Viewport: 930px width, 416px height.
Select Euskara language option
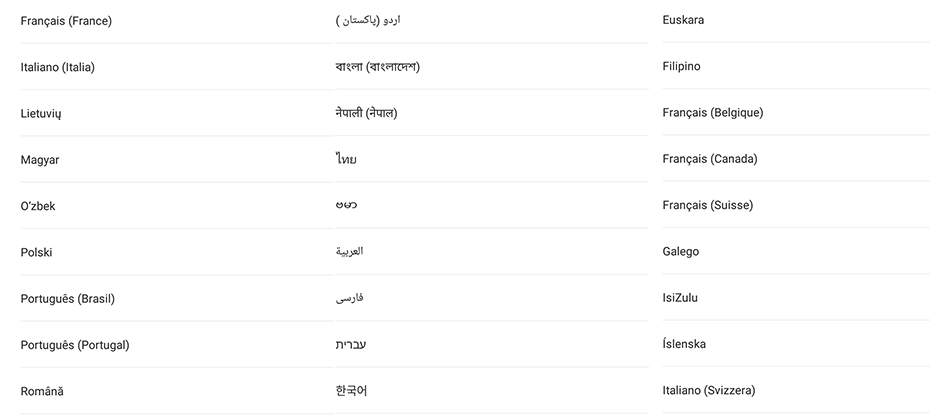(x=683, y=20)
